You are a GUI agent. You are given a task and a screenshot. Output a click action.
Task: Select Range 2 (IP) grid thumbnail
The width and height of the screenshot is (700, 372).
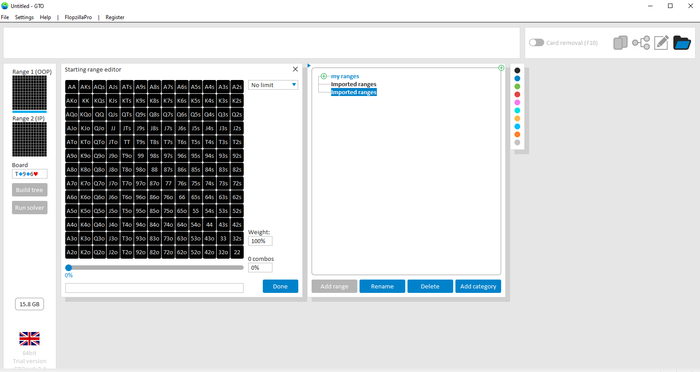(x=29, y=139)
